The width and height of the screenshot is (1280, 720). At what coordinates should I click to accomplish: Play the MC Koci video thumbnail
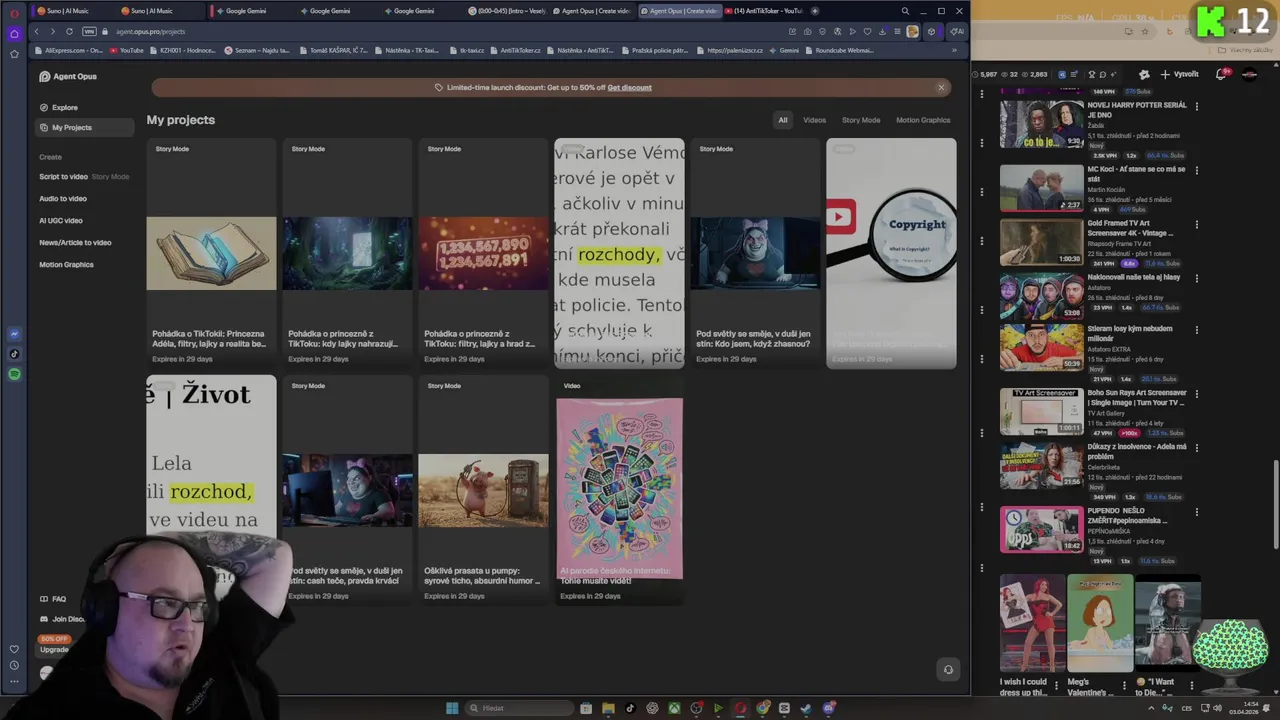coord(1041,187)
